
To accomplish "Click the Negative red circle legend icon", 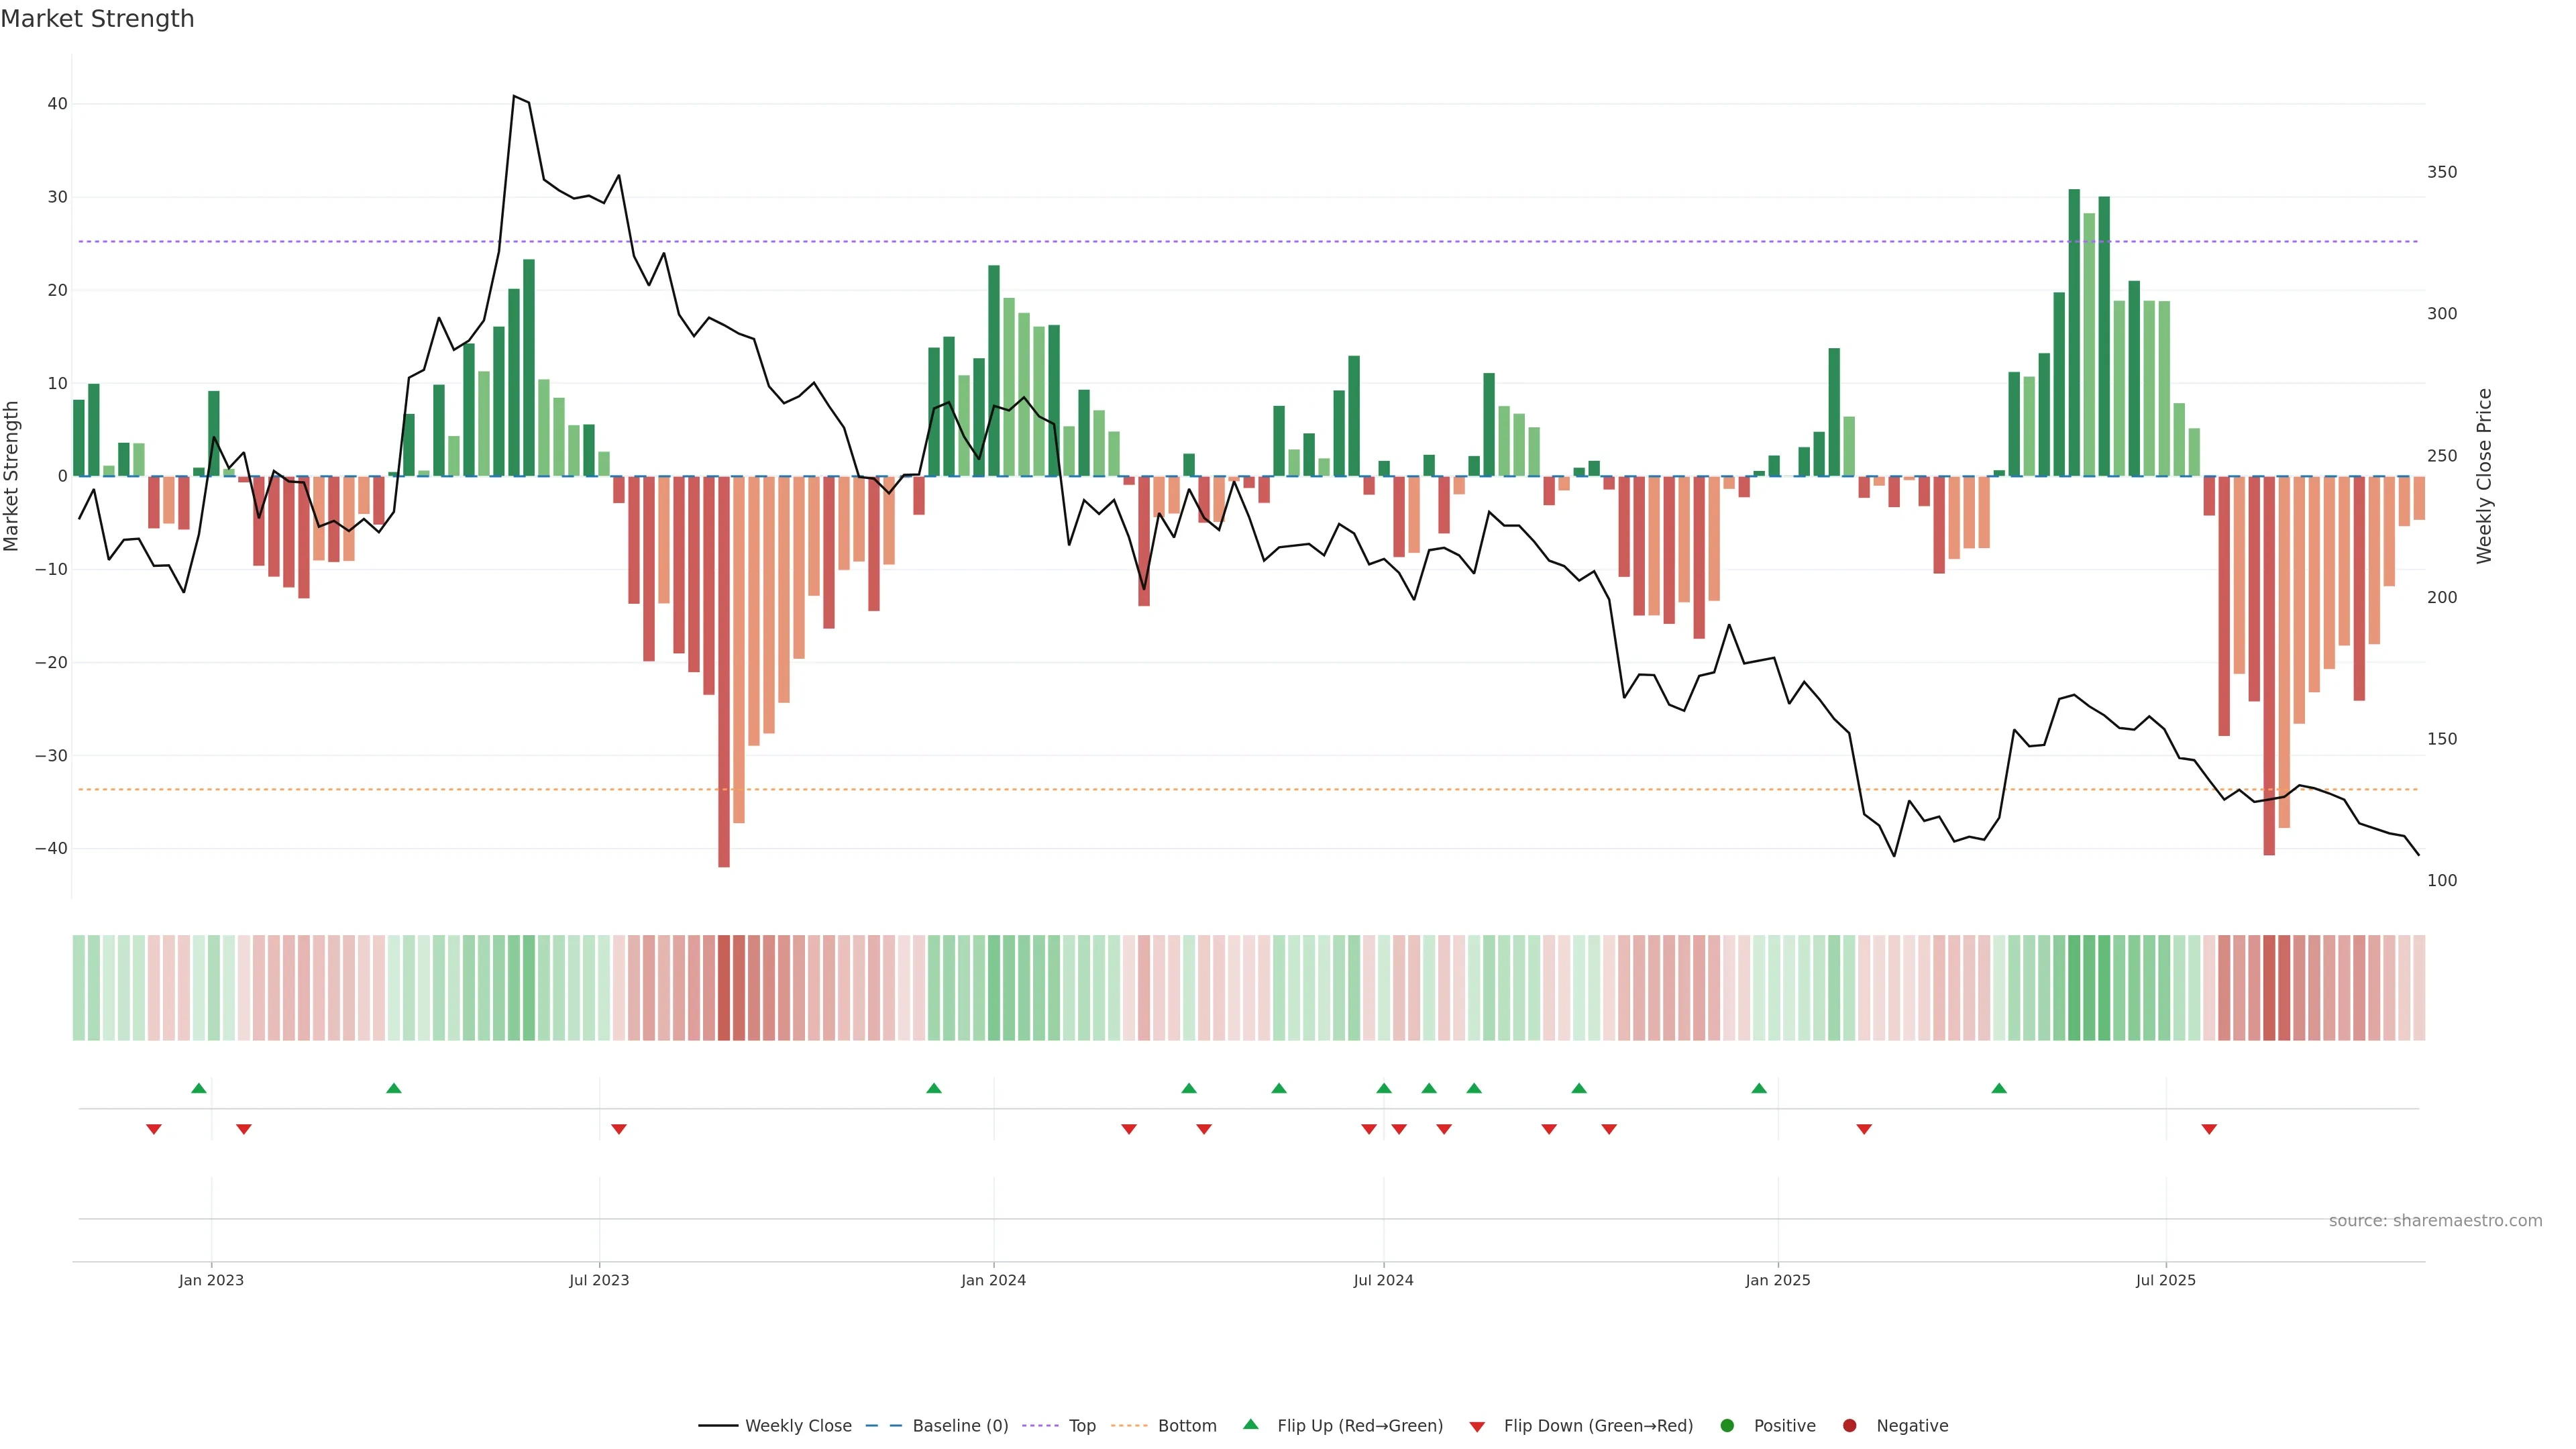I will click(1849, 1426).
